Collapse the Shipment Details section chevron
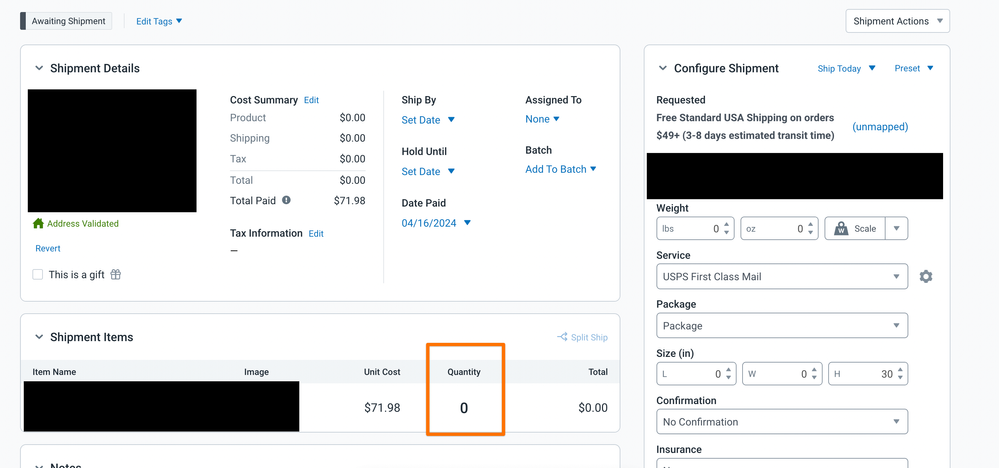Image resolution: width=999 pixels, height=468 pixels. tap(39, 69)
